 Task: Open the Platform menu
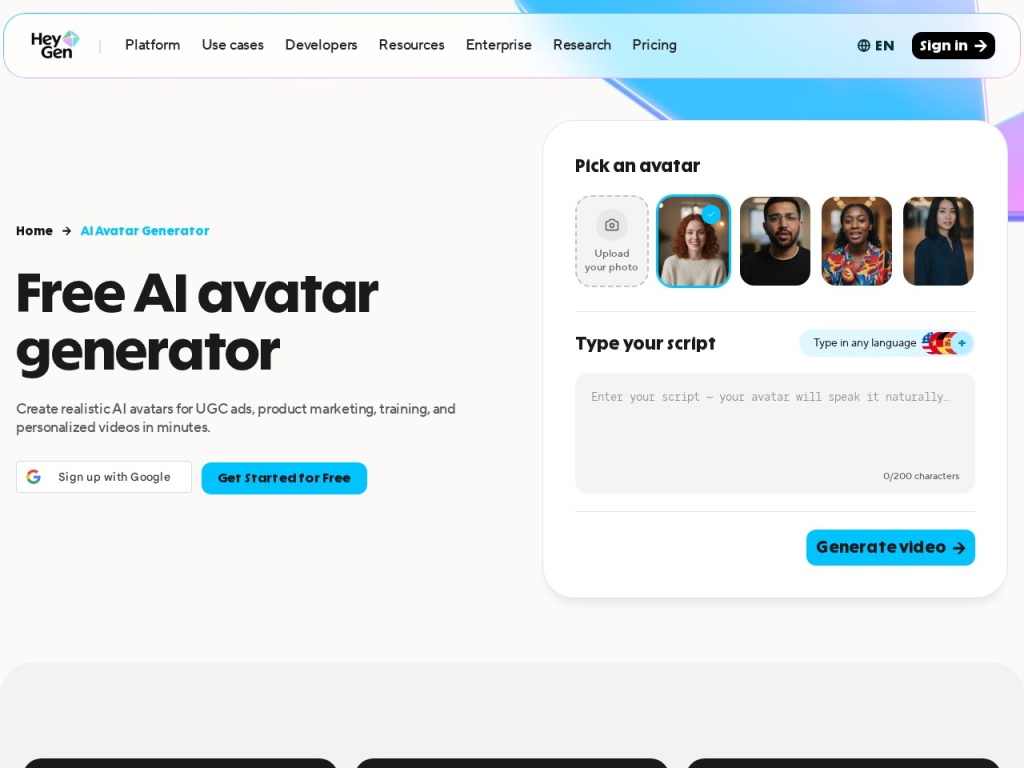pyautogui.click(x=153, y=45)
